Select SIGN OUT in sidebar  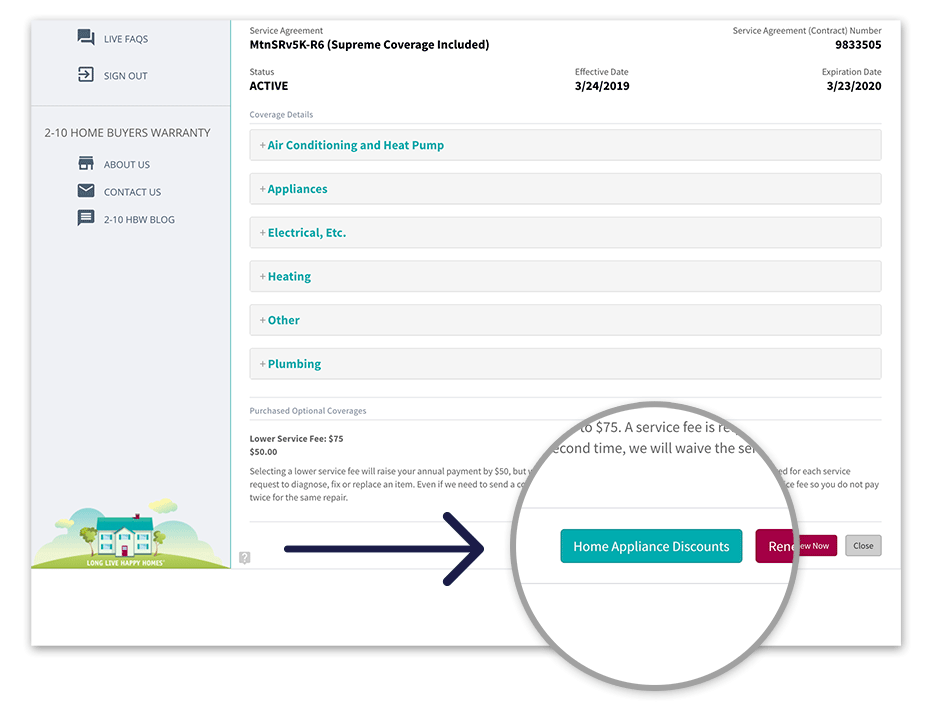tap(125, 76)
